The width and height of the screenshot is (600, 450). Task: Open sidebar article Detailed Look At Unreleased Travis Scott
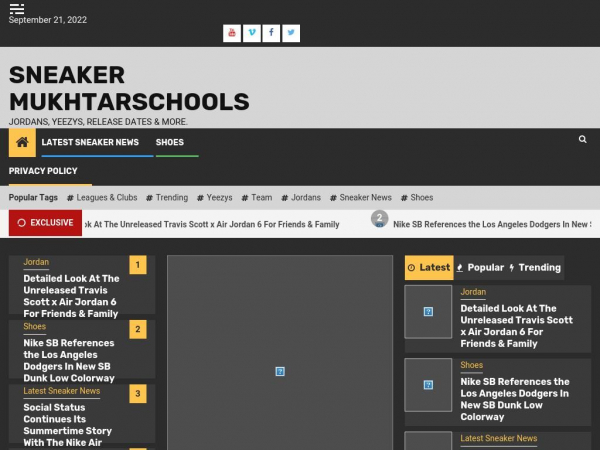pyautogui.click(x=517, y=326)
